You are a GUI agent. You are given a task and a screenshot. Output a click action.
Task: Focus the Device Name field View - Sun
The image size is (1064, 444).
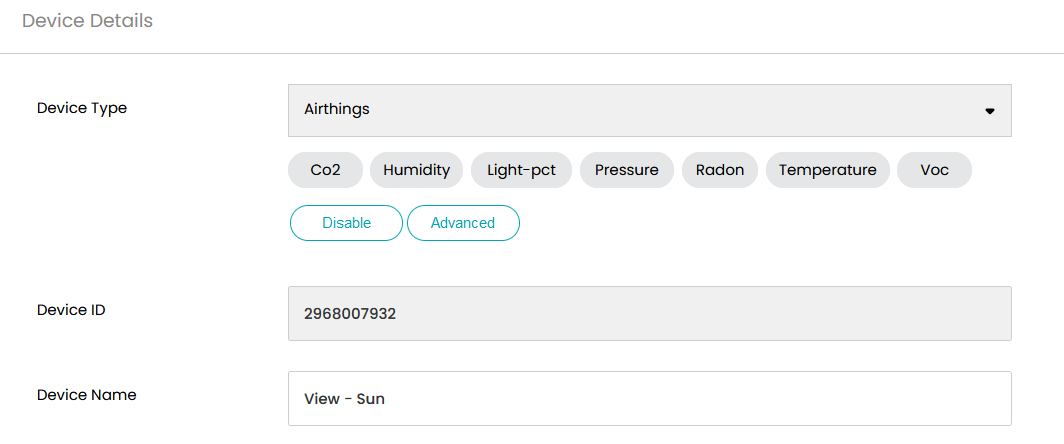pyautogui.click(x=649, y=399)
